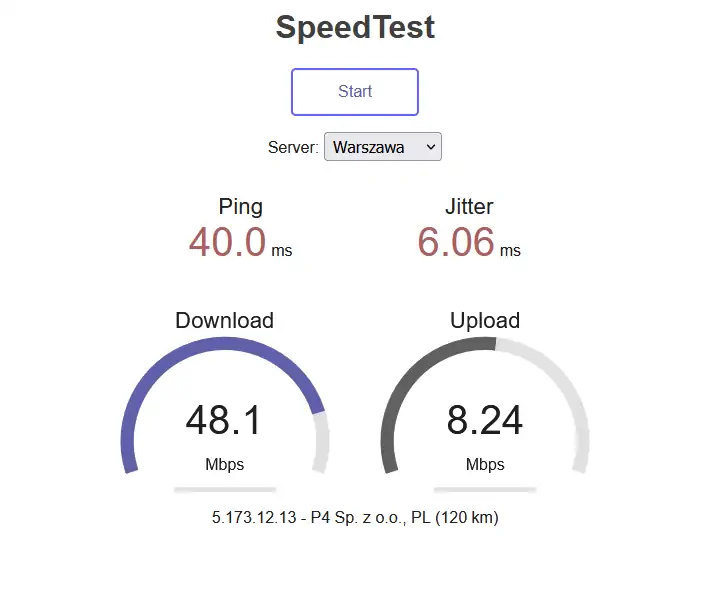Click the Upload heading
This screenshot has width=727, height=590.
tap(485, 320)
